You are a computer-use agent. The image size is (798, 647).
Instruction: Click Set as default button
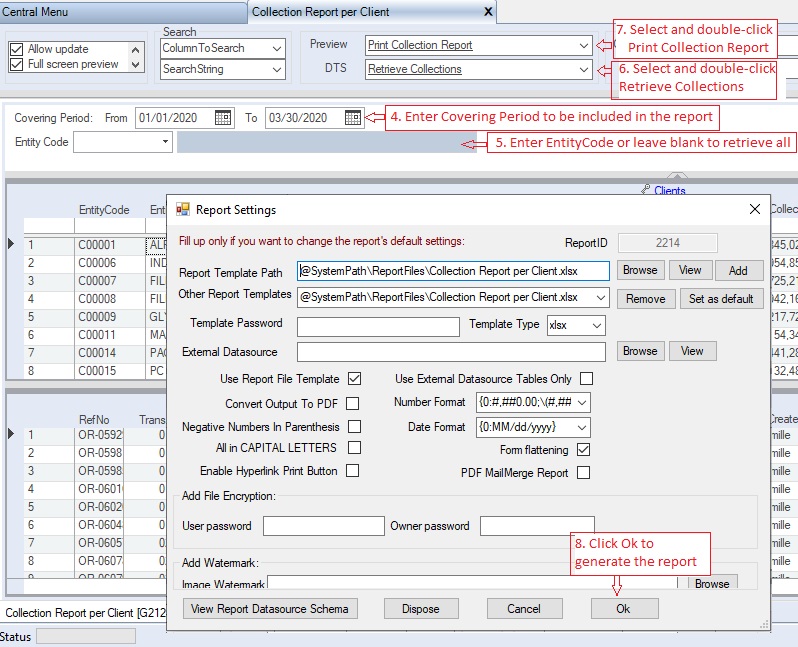(721, 299)
